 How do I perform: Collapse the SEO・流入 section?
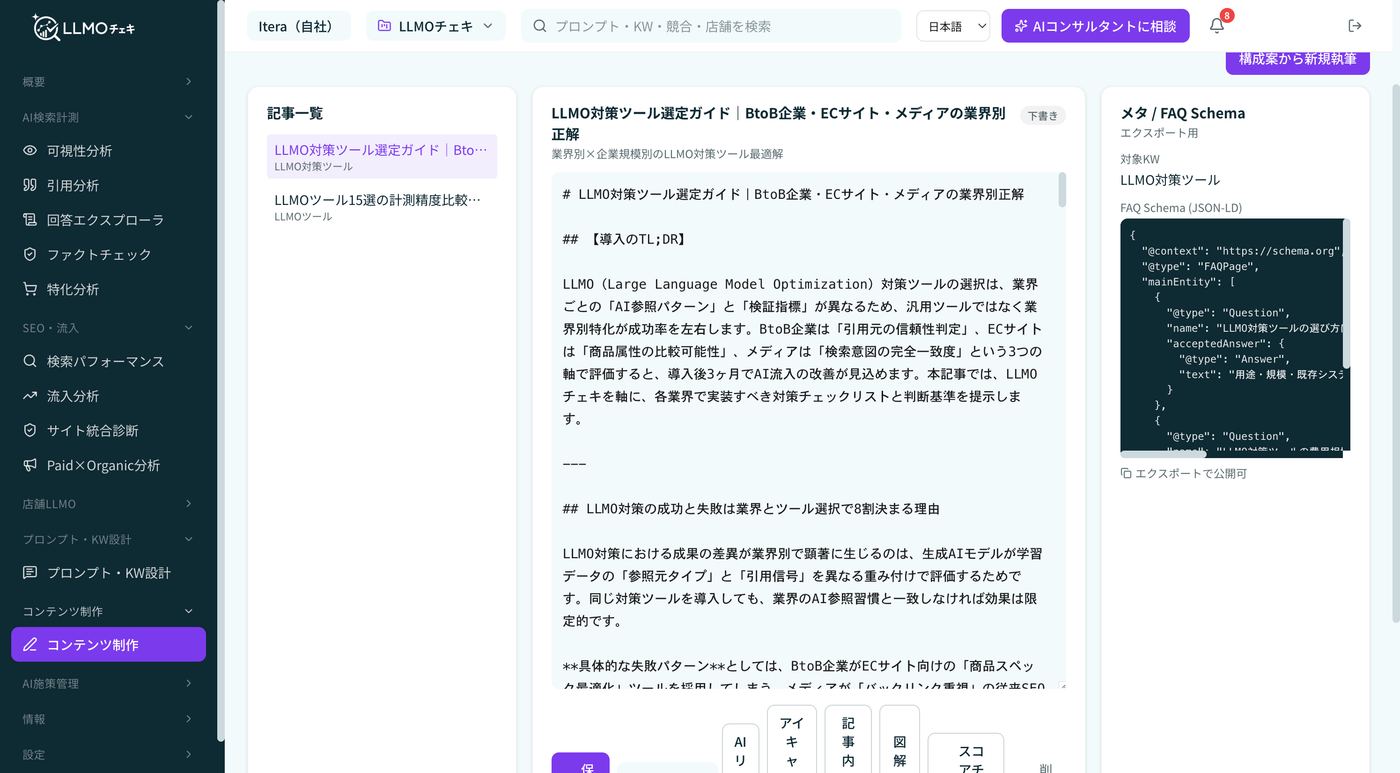click(108, 328)
